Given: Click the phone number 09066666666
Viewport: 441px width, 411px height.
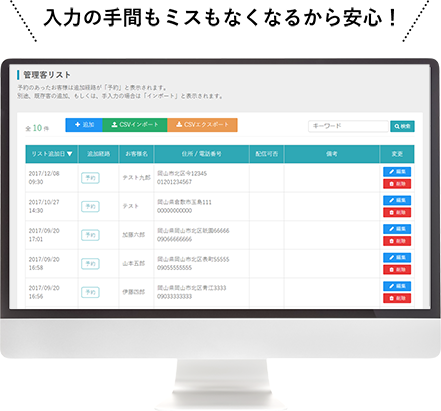Looking at the screenshot, I should (174, 239).
